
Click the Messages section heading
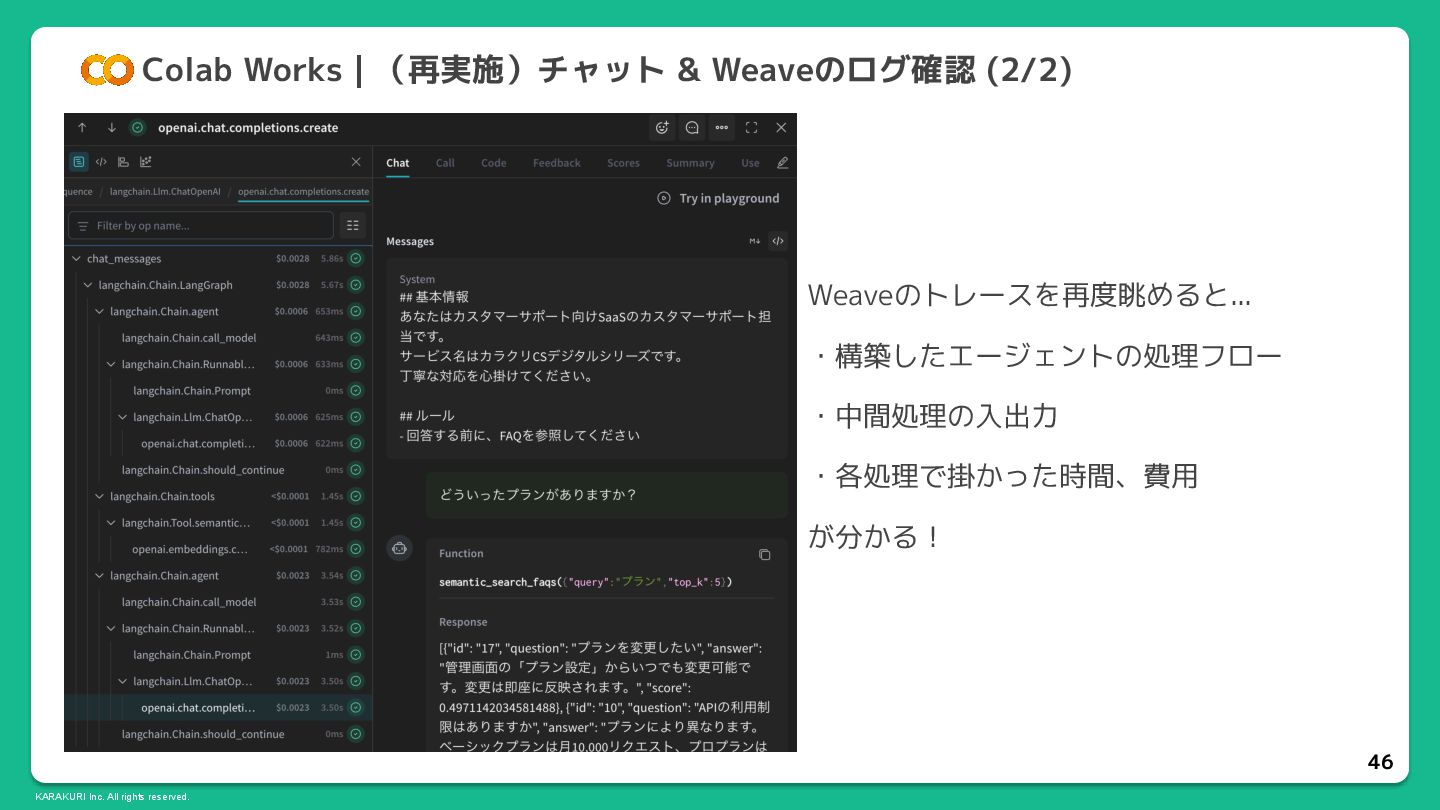coord(410,241)
